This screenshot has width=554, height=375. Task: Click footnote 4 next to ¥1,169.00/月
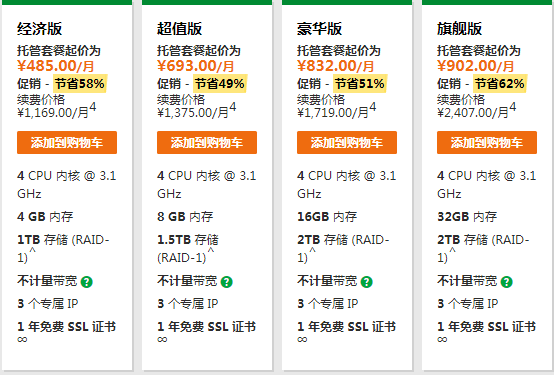tap(93, 107)
